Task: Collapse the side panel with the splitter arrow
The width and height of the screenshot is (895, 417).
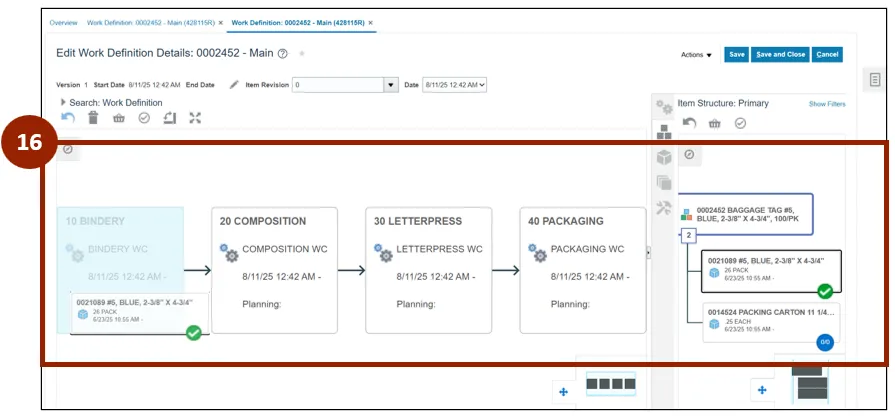Action: (x=648, y=252)
